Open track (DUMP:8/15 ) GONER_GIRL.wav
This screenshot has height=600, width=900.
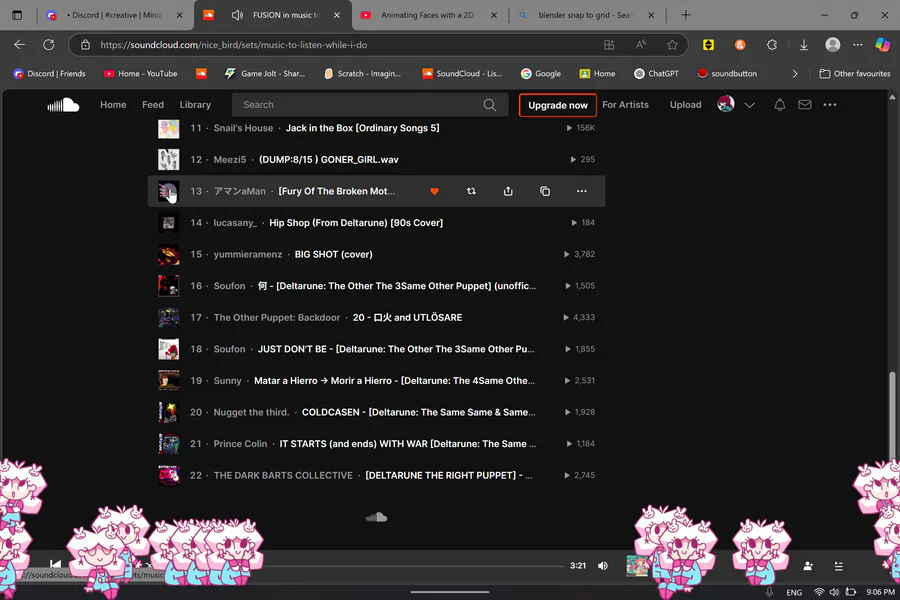328,160
